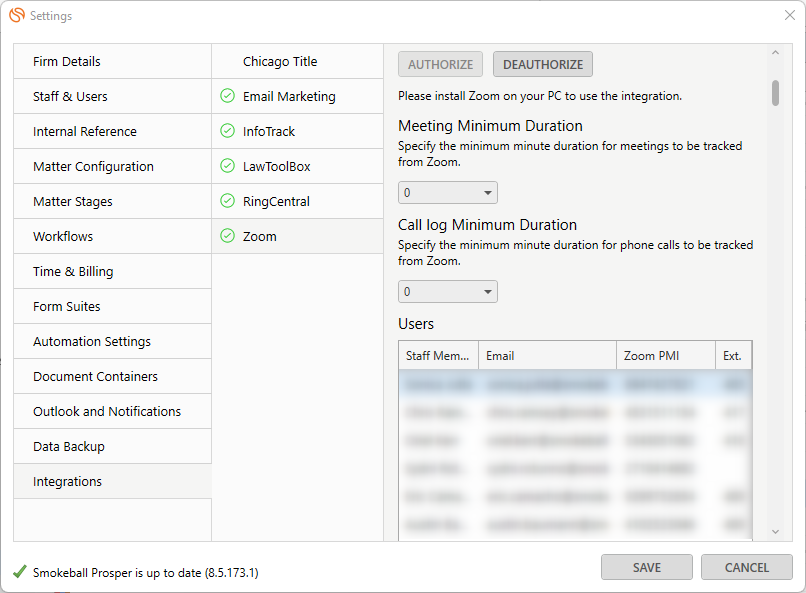Click Call log Minimum Duration heading

tap(487, 225)
